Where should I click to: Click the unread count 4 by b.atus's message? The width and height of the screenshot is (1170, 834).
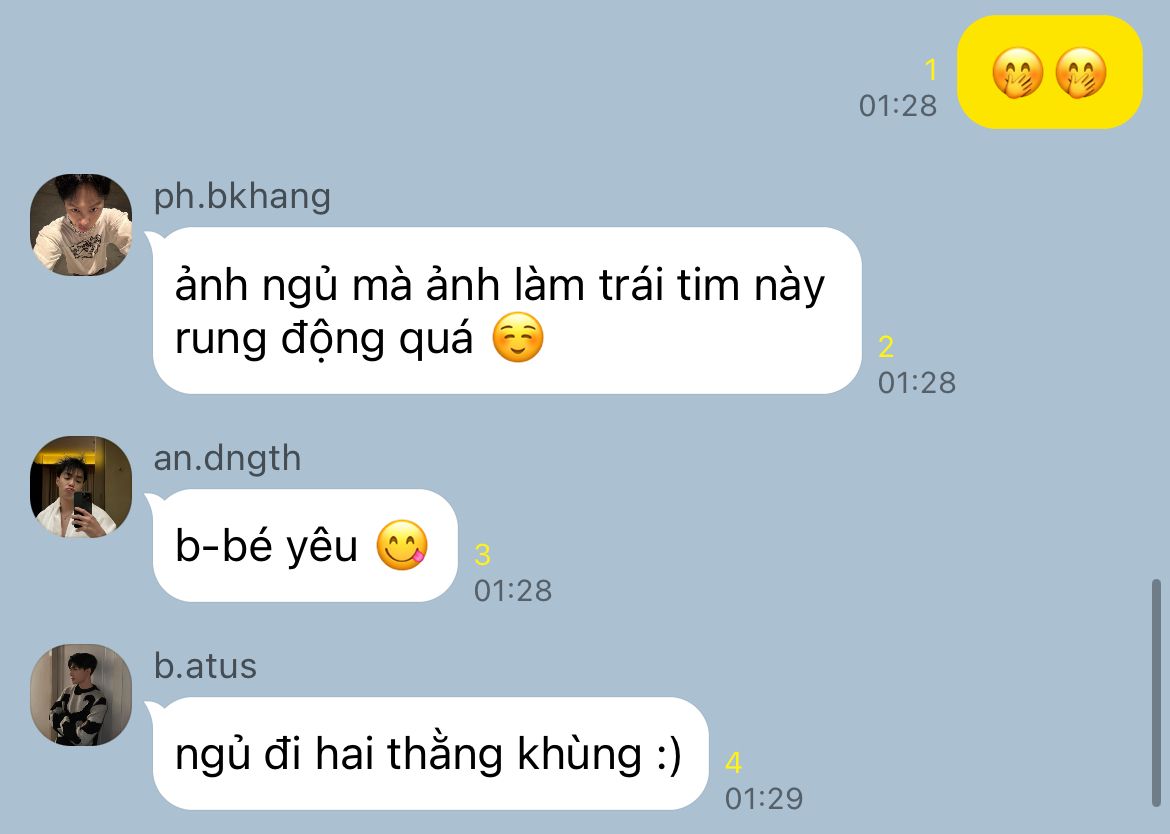click(x=733, y=763)
